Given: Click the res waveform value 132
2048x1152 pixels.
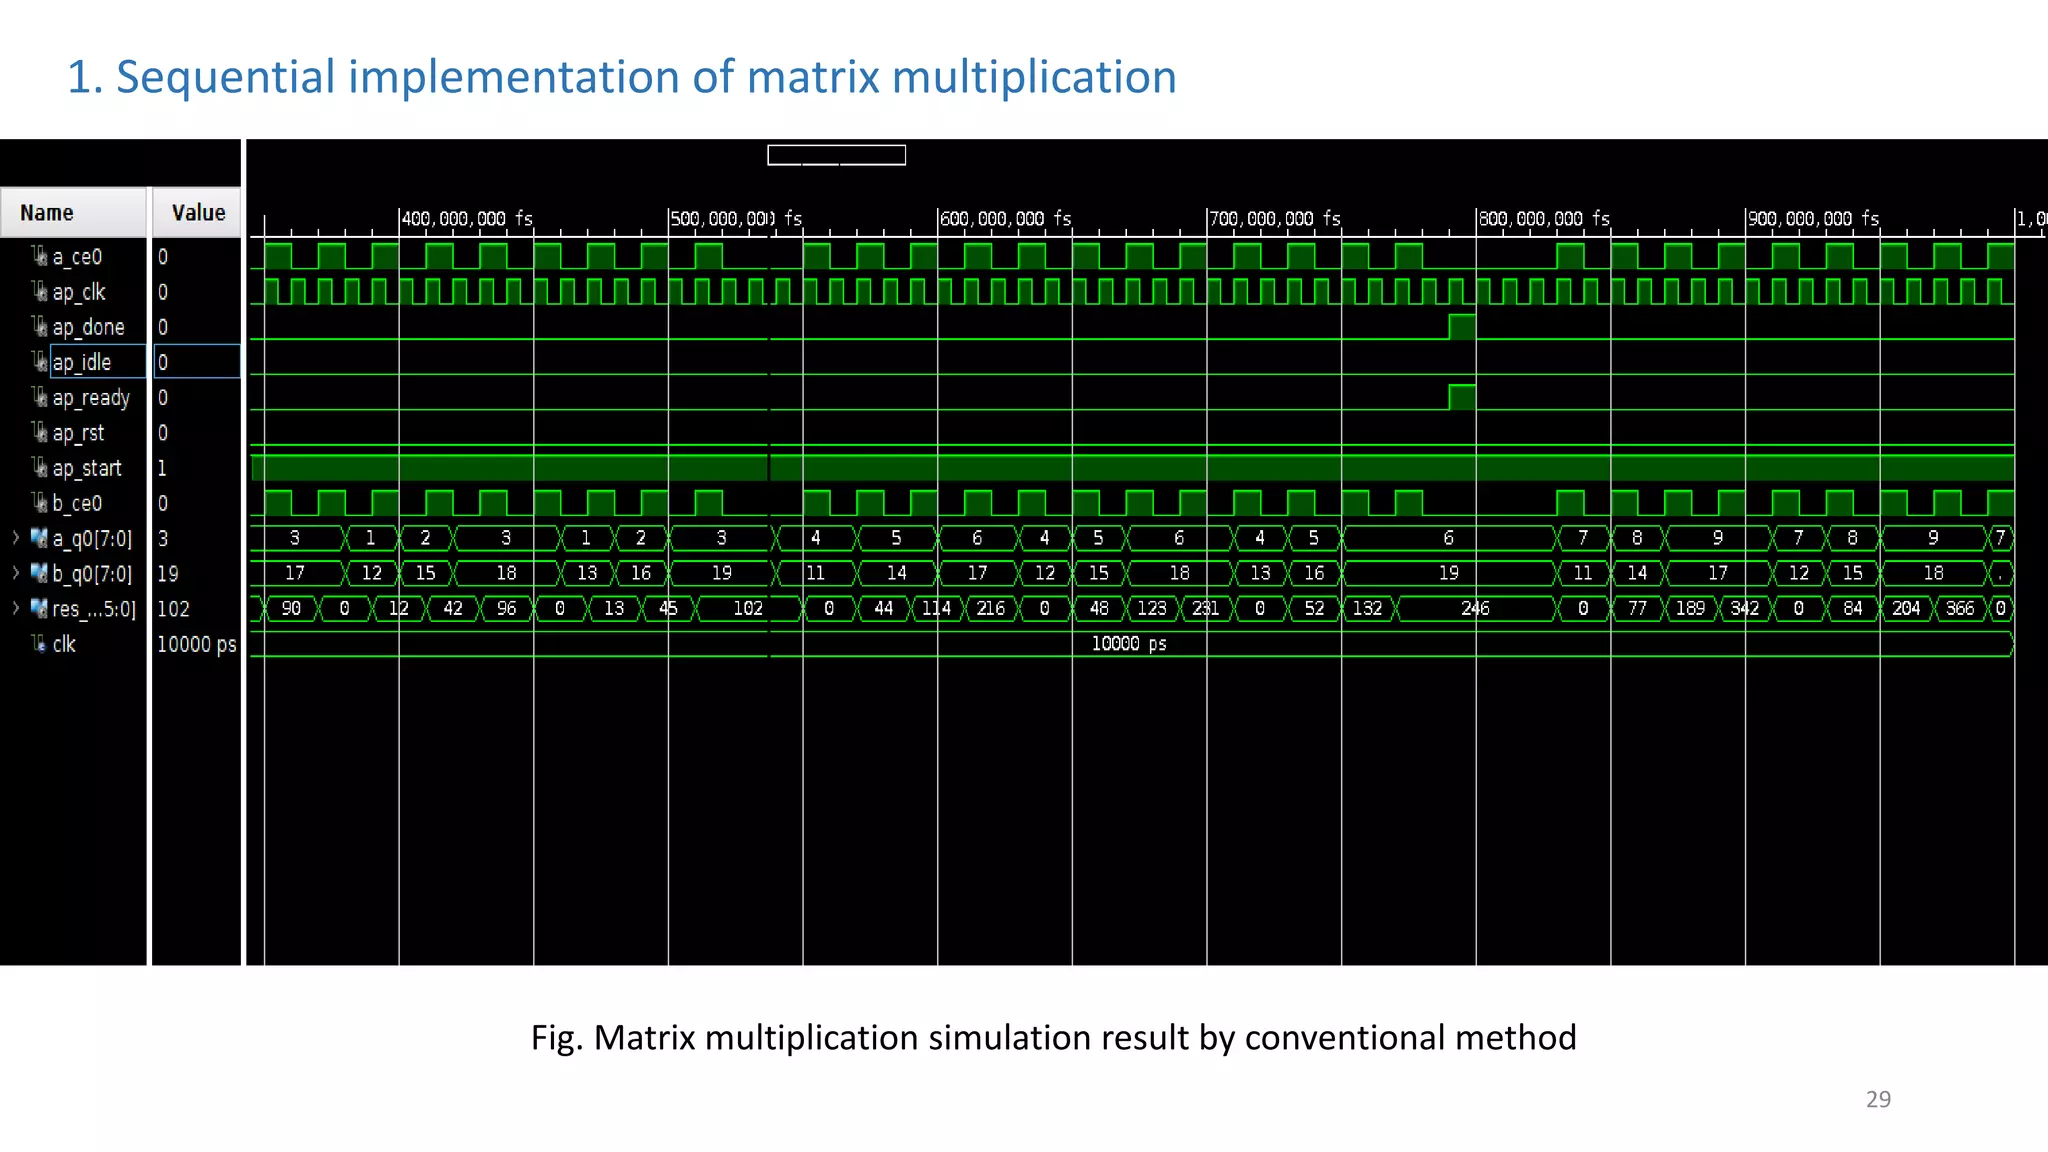Looking at the screenshot, I should (1367, 608).
